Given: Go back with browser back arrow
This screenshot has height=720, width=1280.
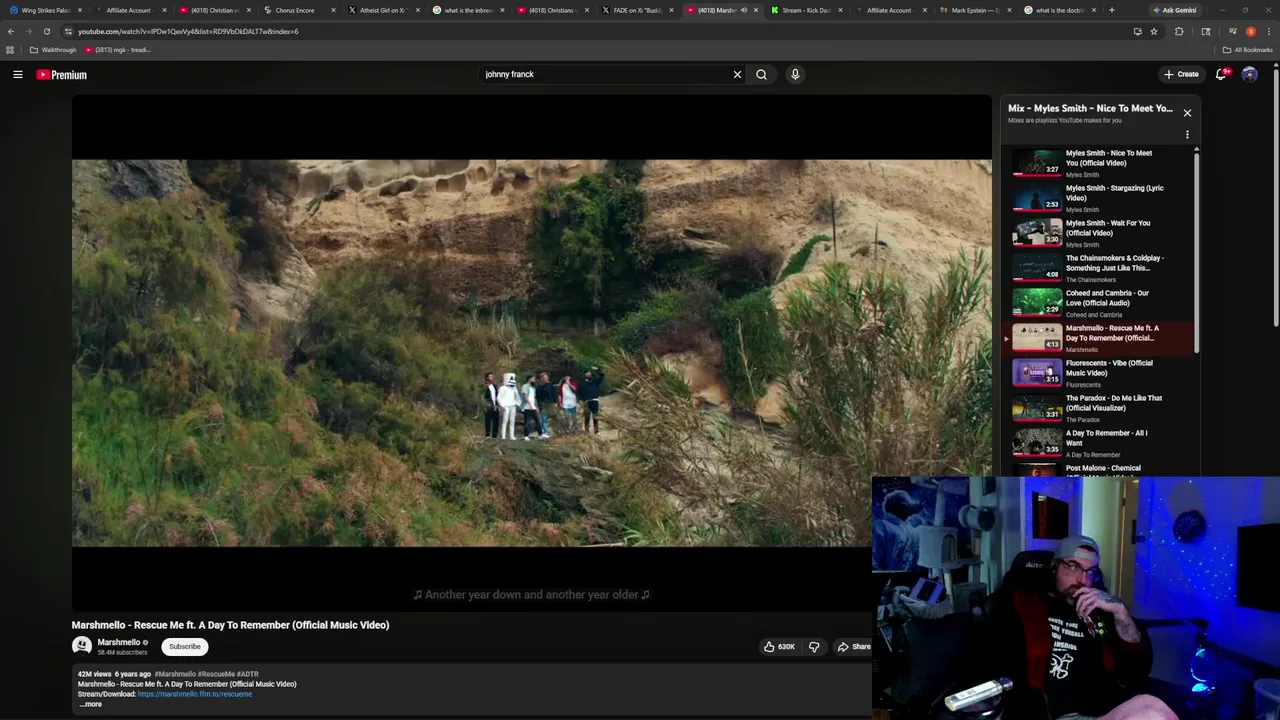Looking at the screenshot, I should pos(11,31).
